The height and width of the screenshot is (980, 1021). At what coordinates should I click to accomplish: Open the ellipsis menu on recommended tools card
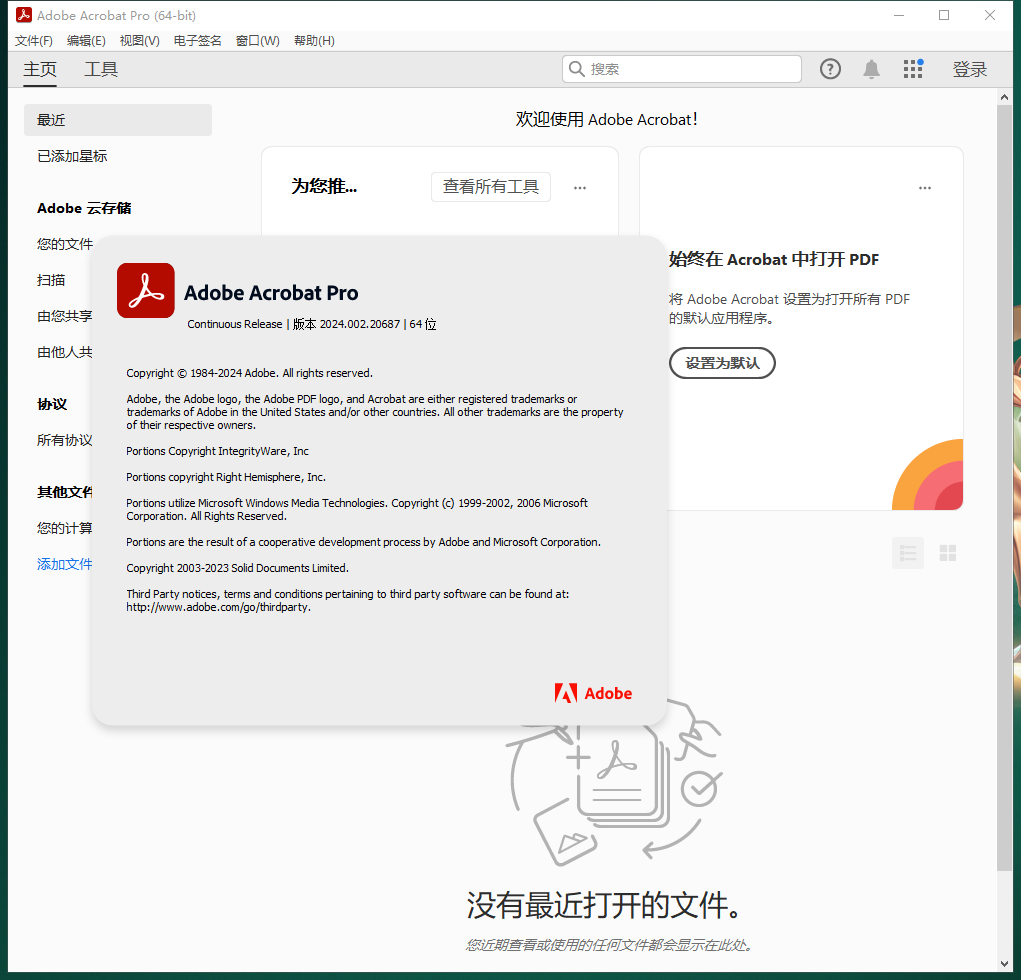coord(580,187)
